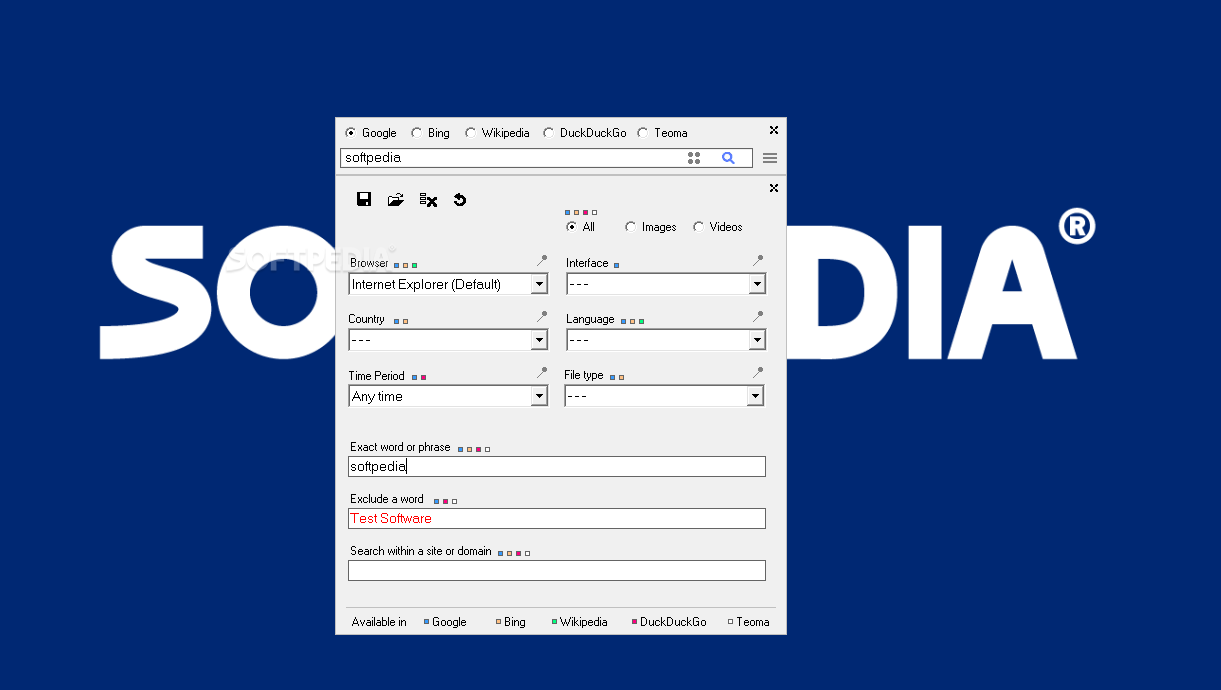Click the "File type" label

(584, 375)
